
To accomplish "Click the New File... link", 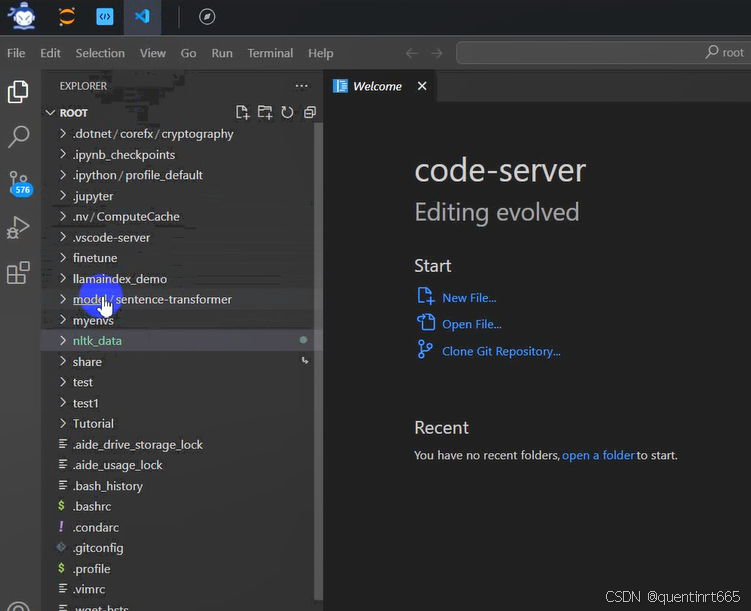I will (469, 298).
